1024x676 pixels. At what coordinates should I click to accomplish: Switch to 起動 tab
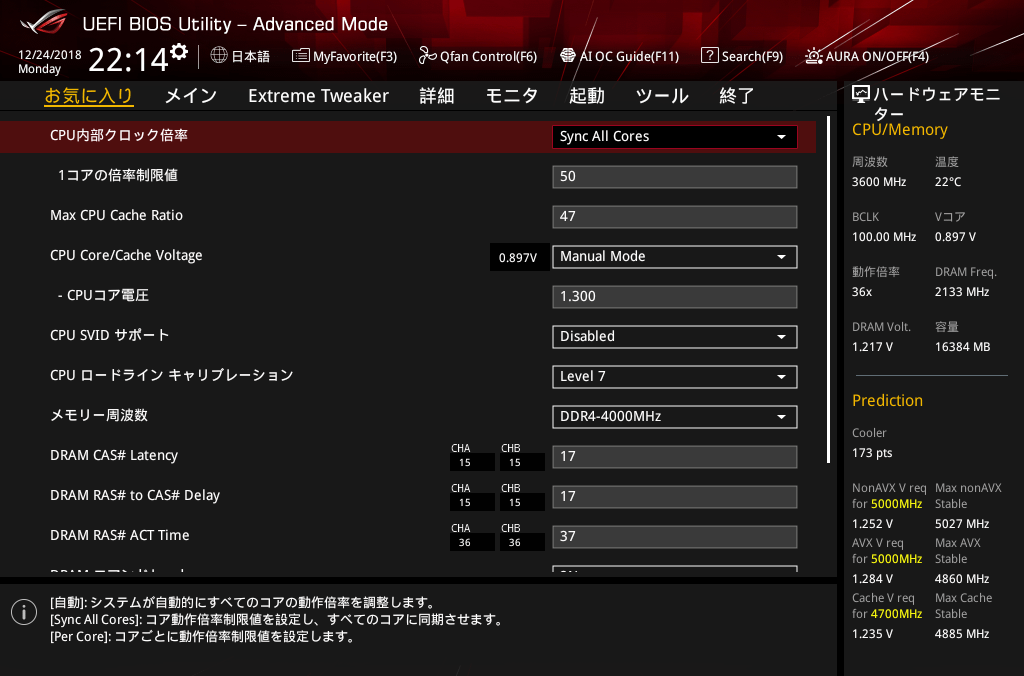click(586, 96)
